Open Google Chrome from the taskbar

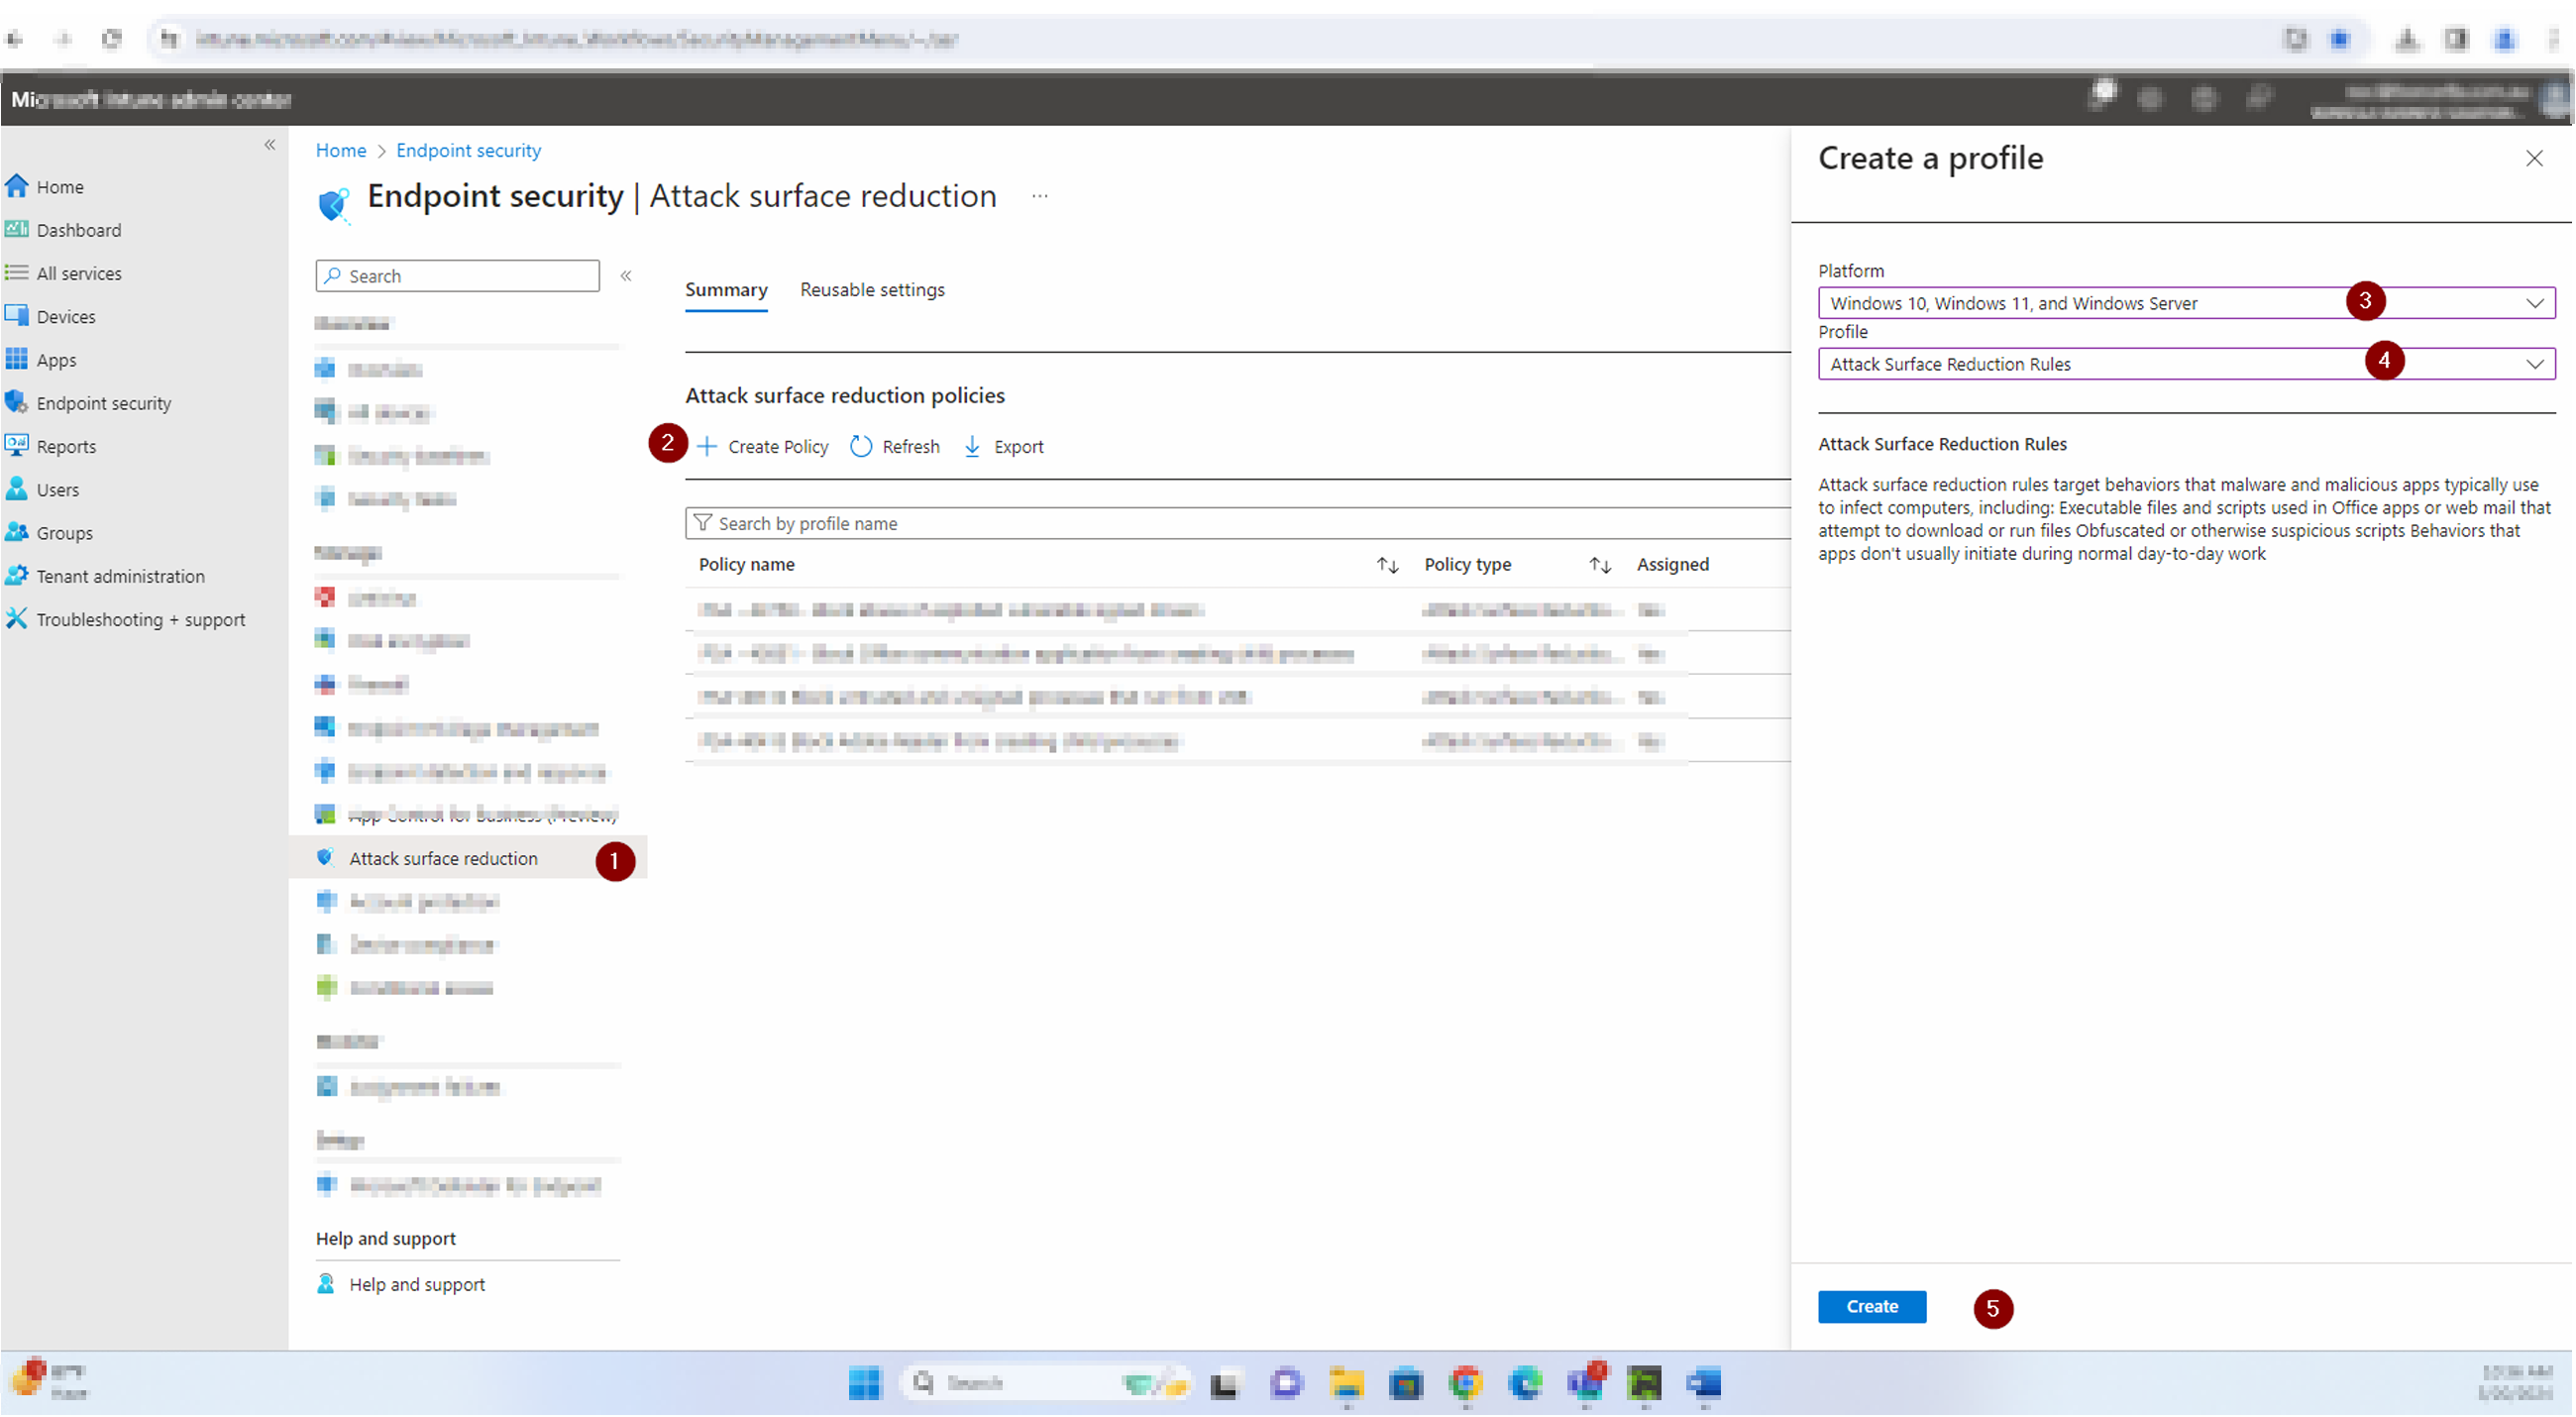(1466, 1384)
